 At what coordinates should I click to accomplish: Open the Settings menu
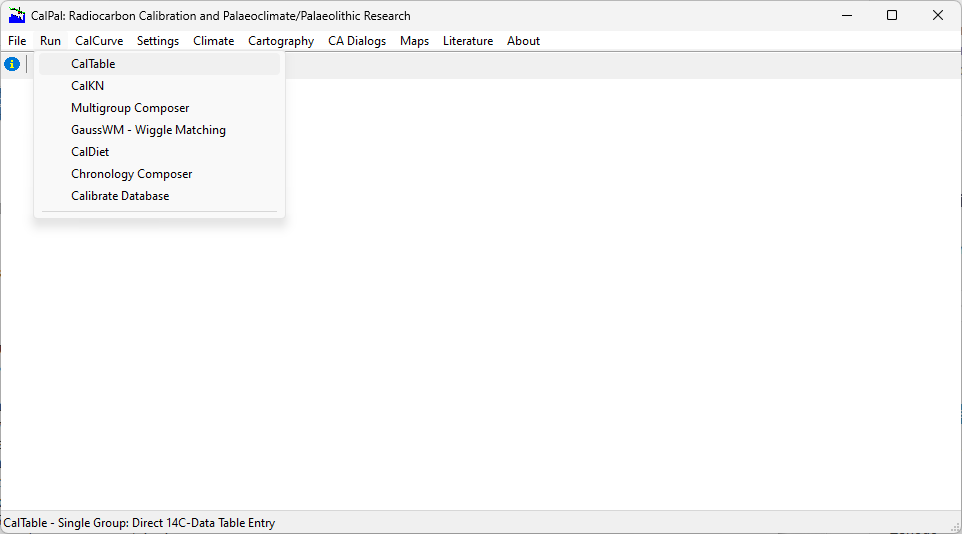158,41
